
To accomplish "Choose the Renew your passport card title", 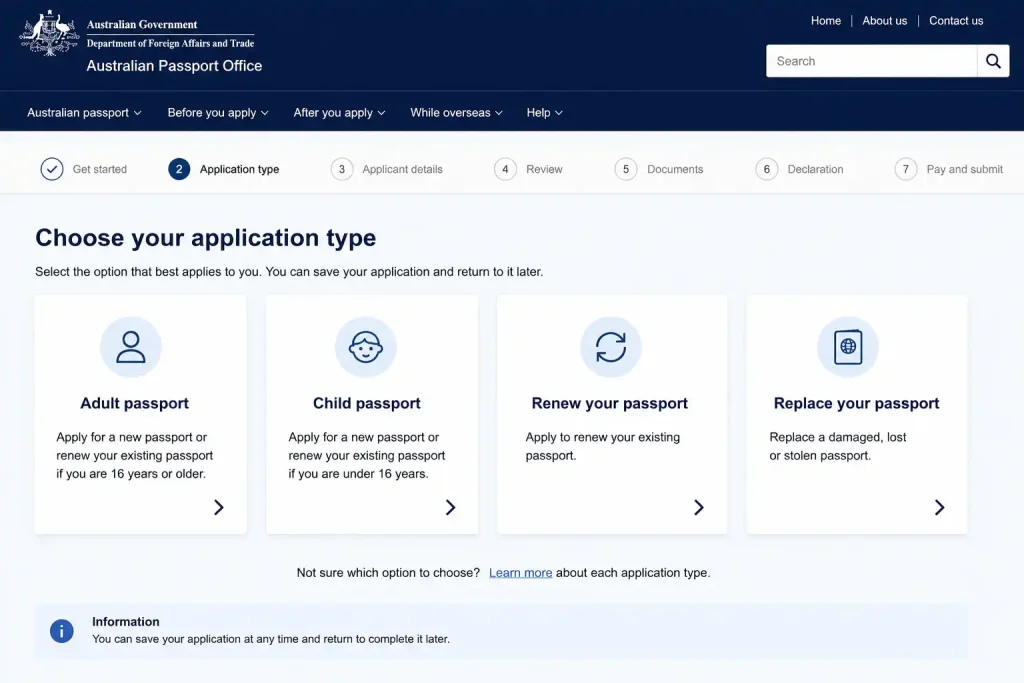I will click(610, 404).
